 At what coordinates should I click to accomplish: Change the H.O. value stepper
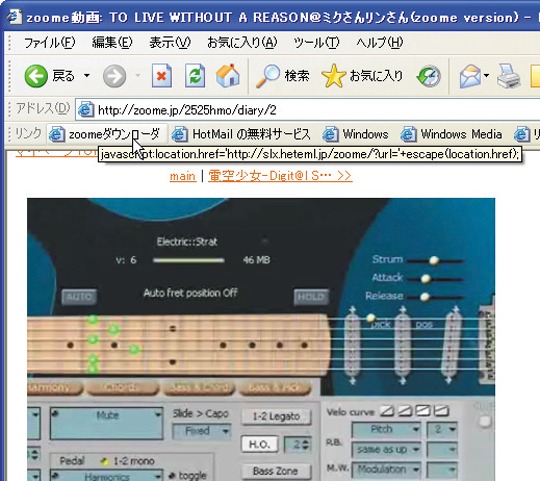pyautogui.click(x=306, y=445)
